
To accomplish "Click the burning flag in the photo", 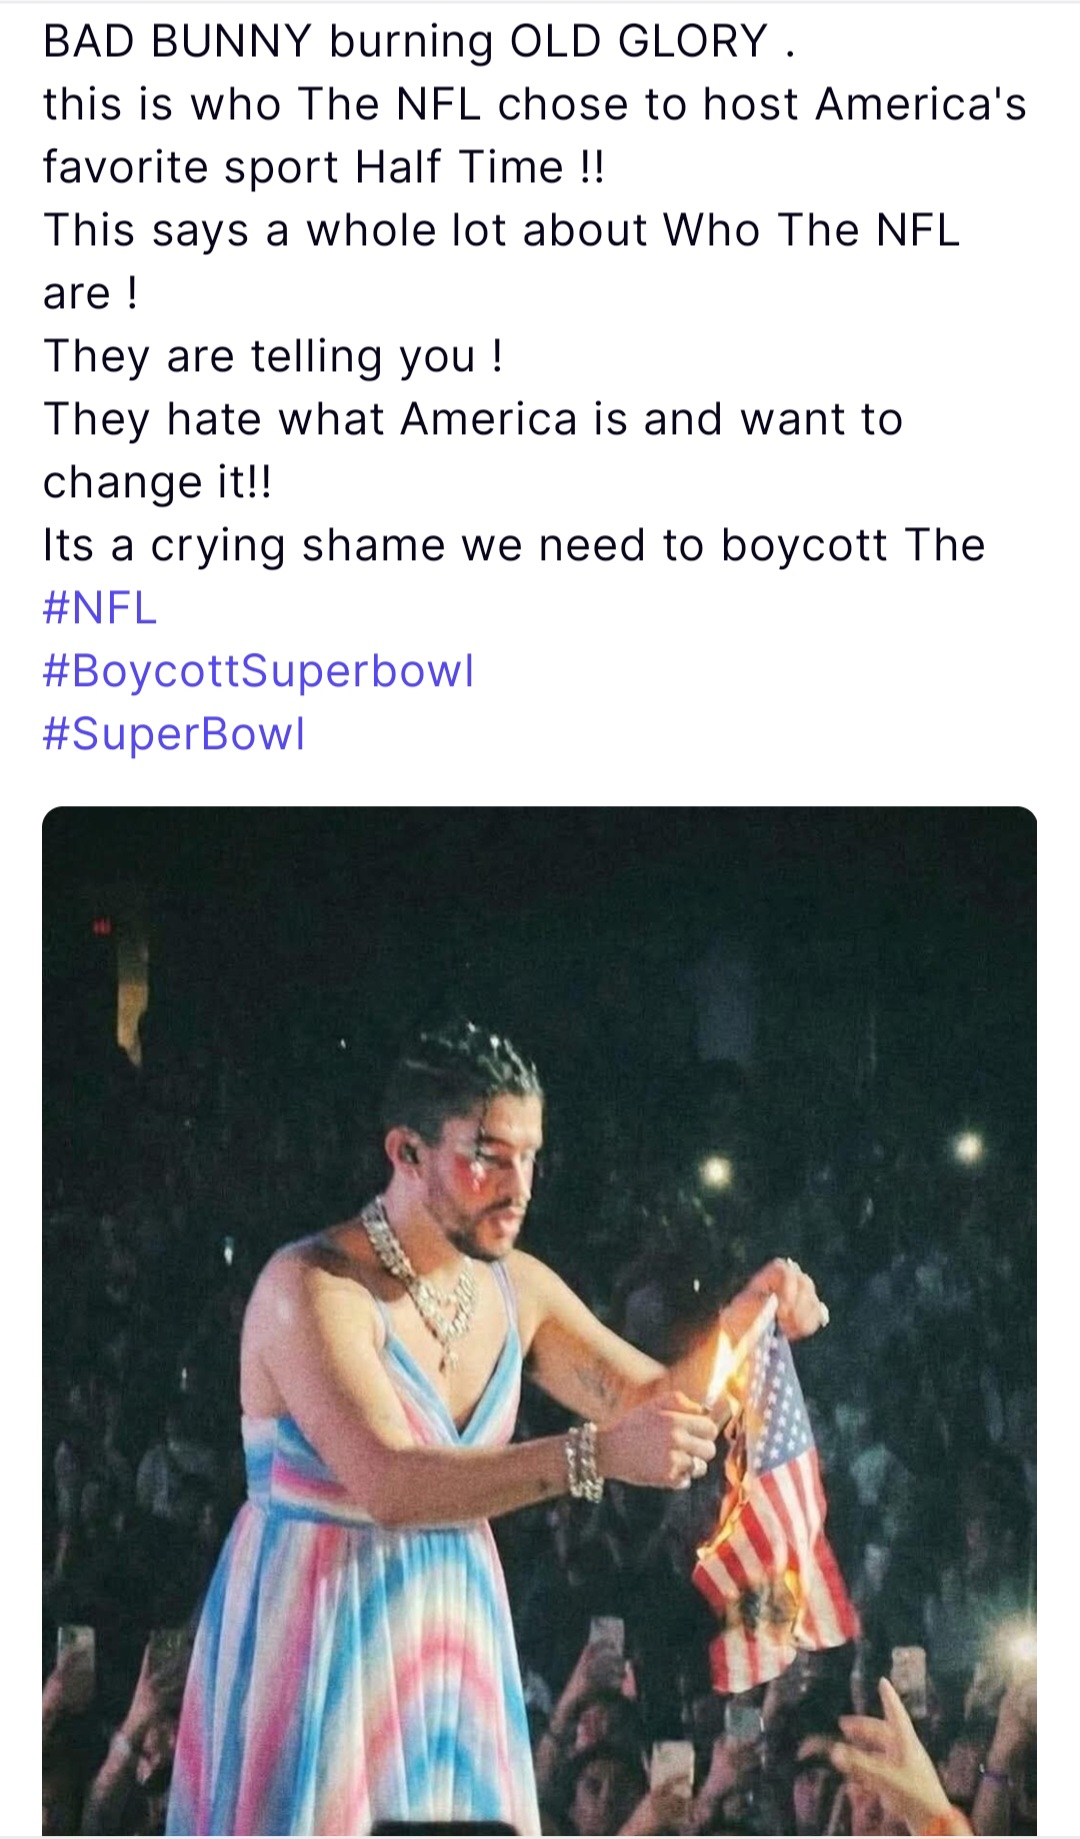I will [x=770, y=1500].
